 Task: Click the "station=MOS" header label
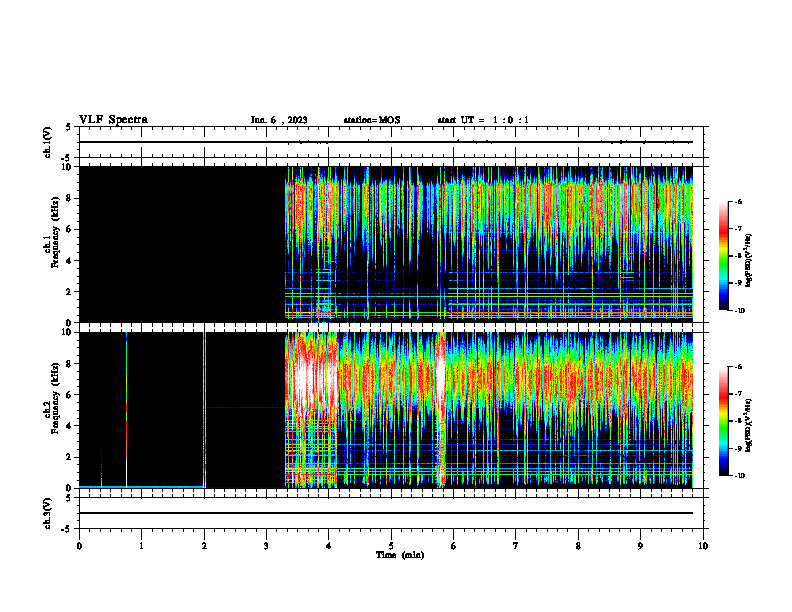click(x=372, y=120)
